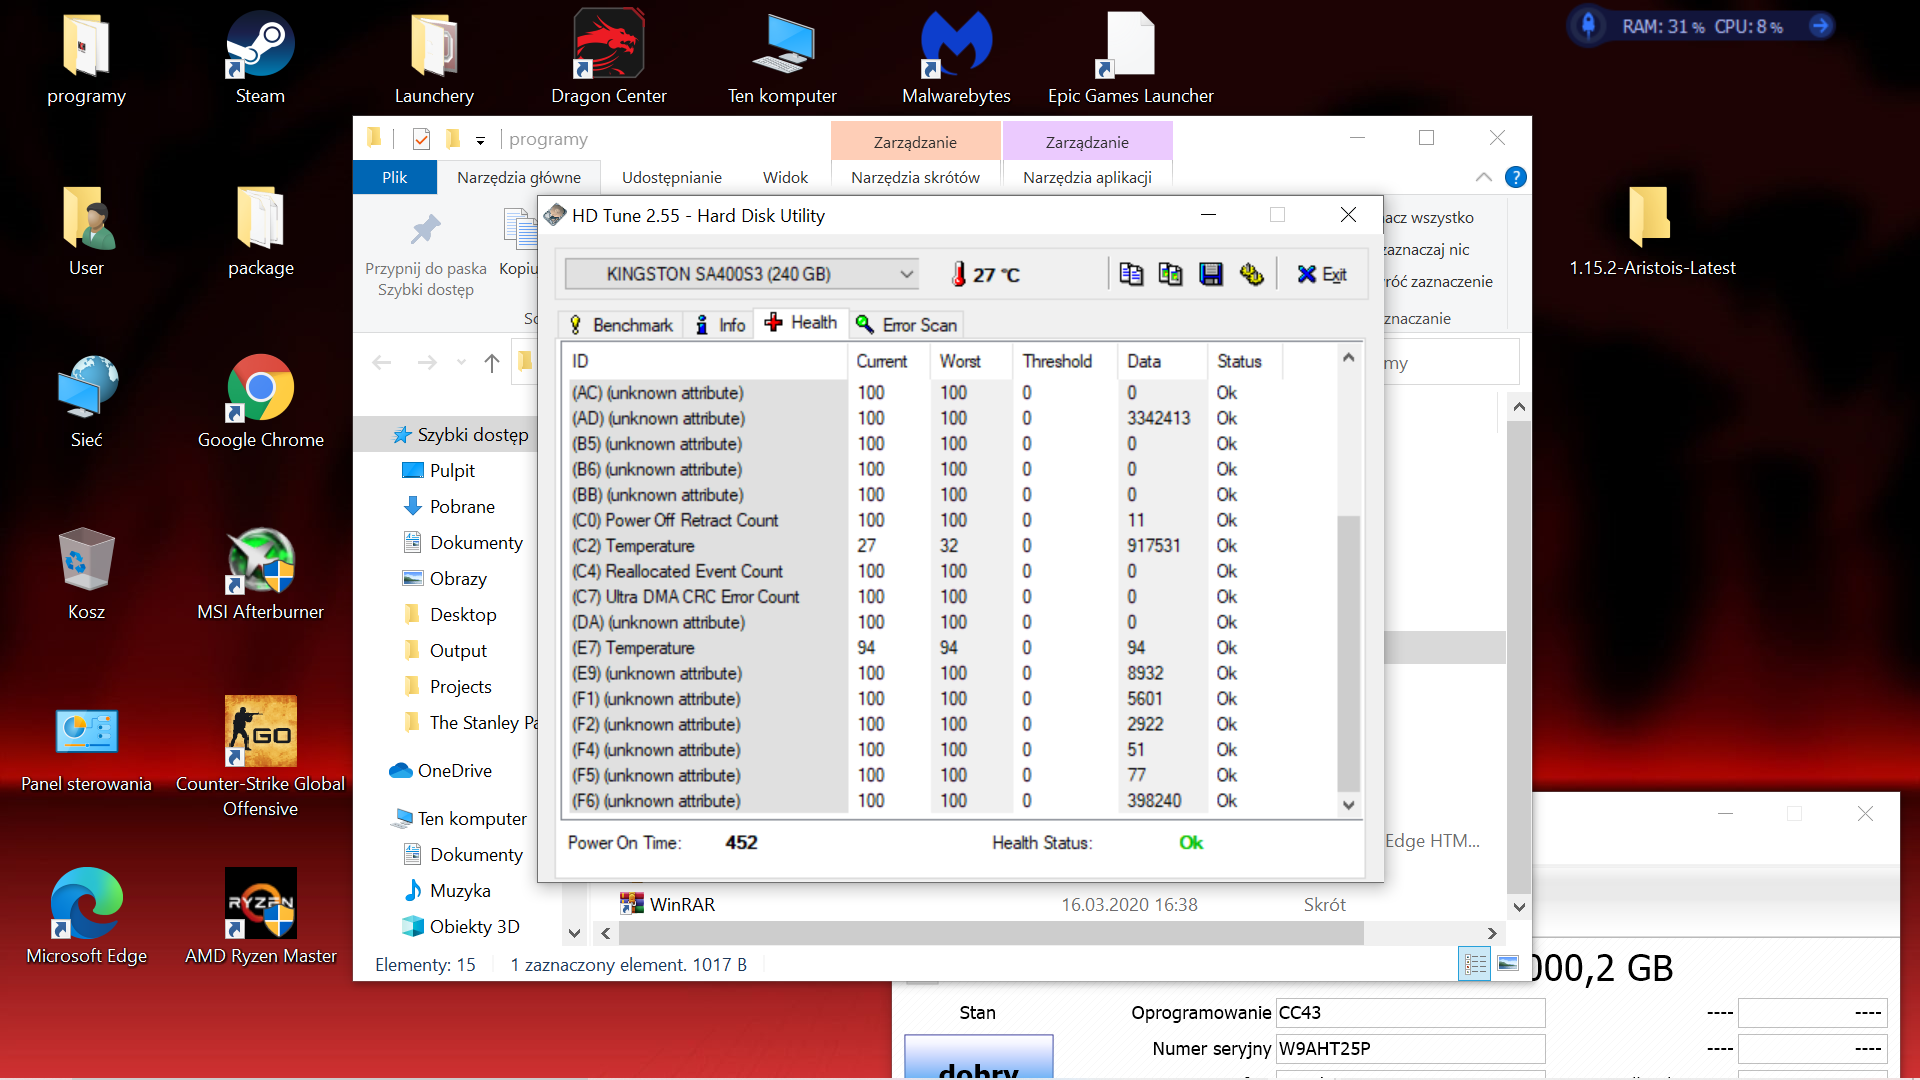Click the copy screenshot icon in HD Tune toolbar

(x=1170, y=274)
